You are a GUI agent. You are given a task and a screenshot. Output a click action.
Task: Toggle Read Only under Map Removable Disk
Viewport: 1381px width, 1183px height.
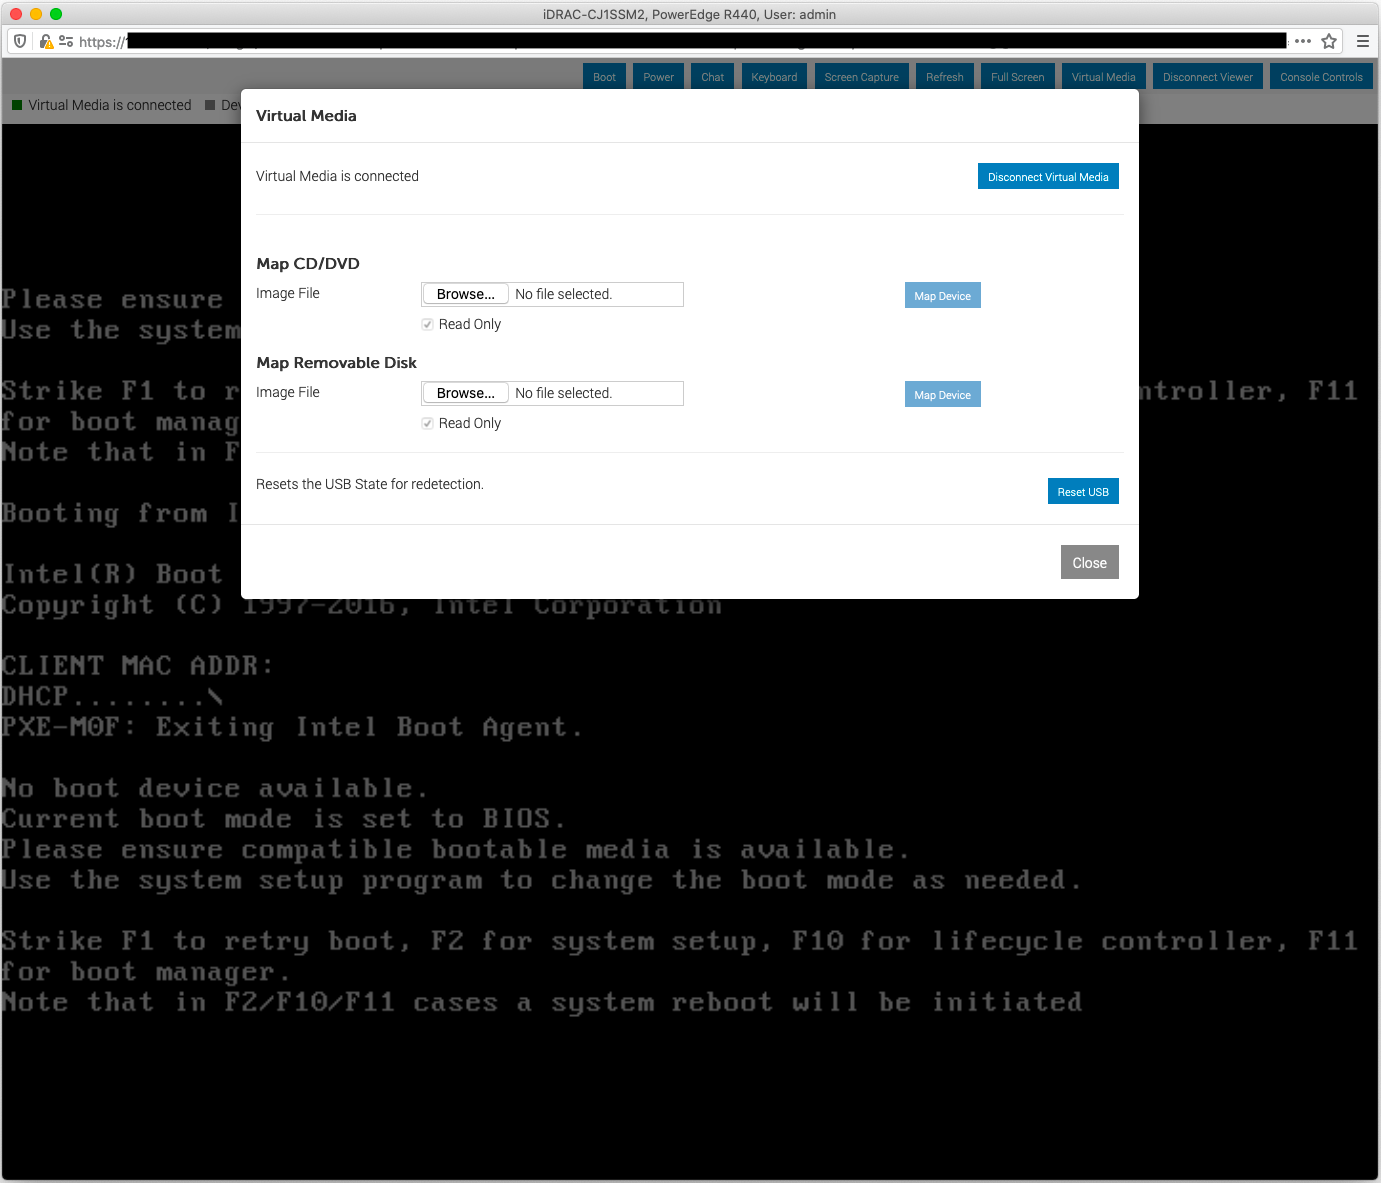point(427,423)
